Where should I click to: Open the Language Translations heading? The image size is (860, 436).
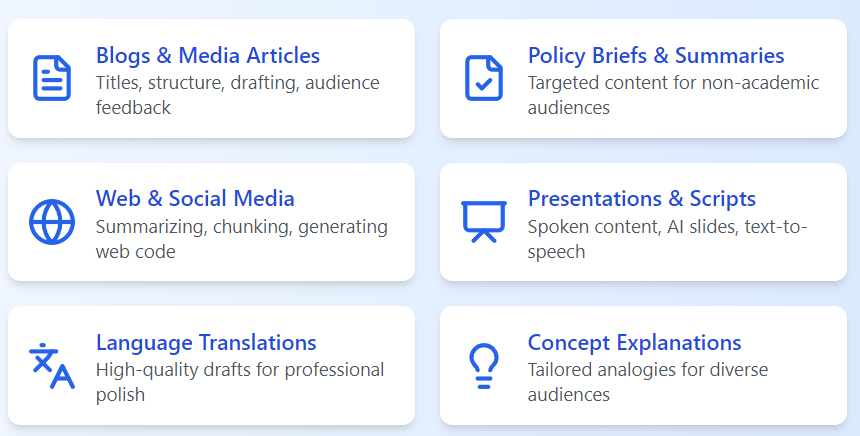tap(206, 343)
